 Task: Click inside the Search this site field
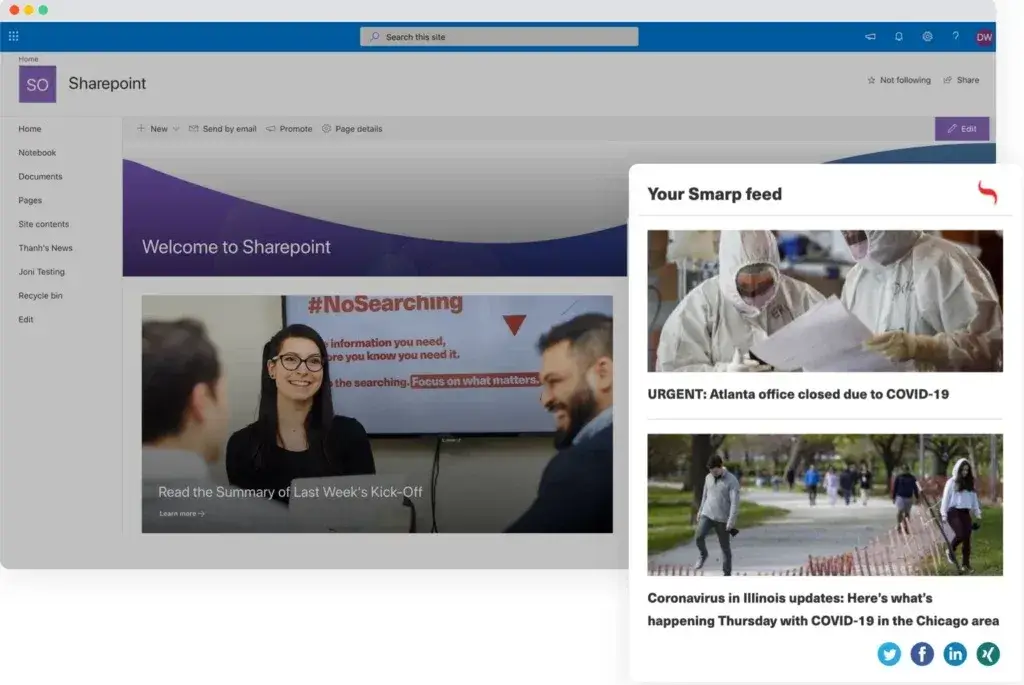(499, 37)
